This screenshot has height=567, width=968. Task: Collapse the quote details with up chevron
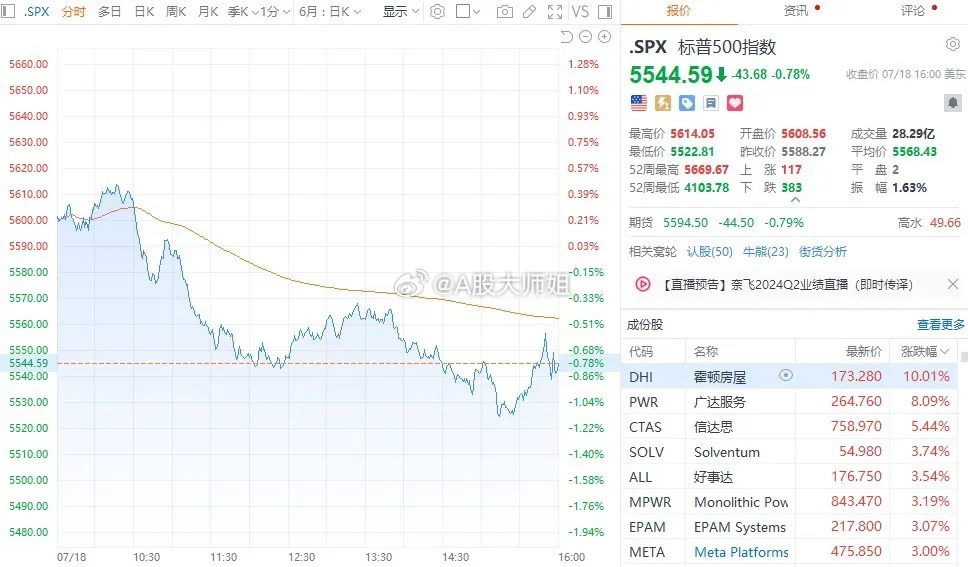tap(796, 200)
